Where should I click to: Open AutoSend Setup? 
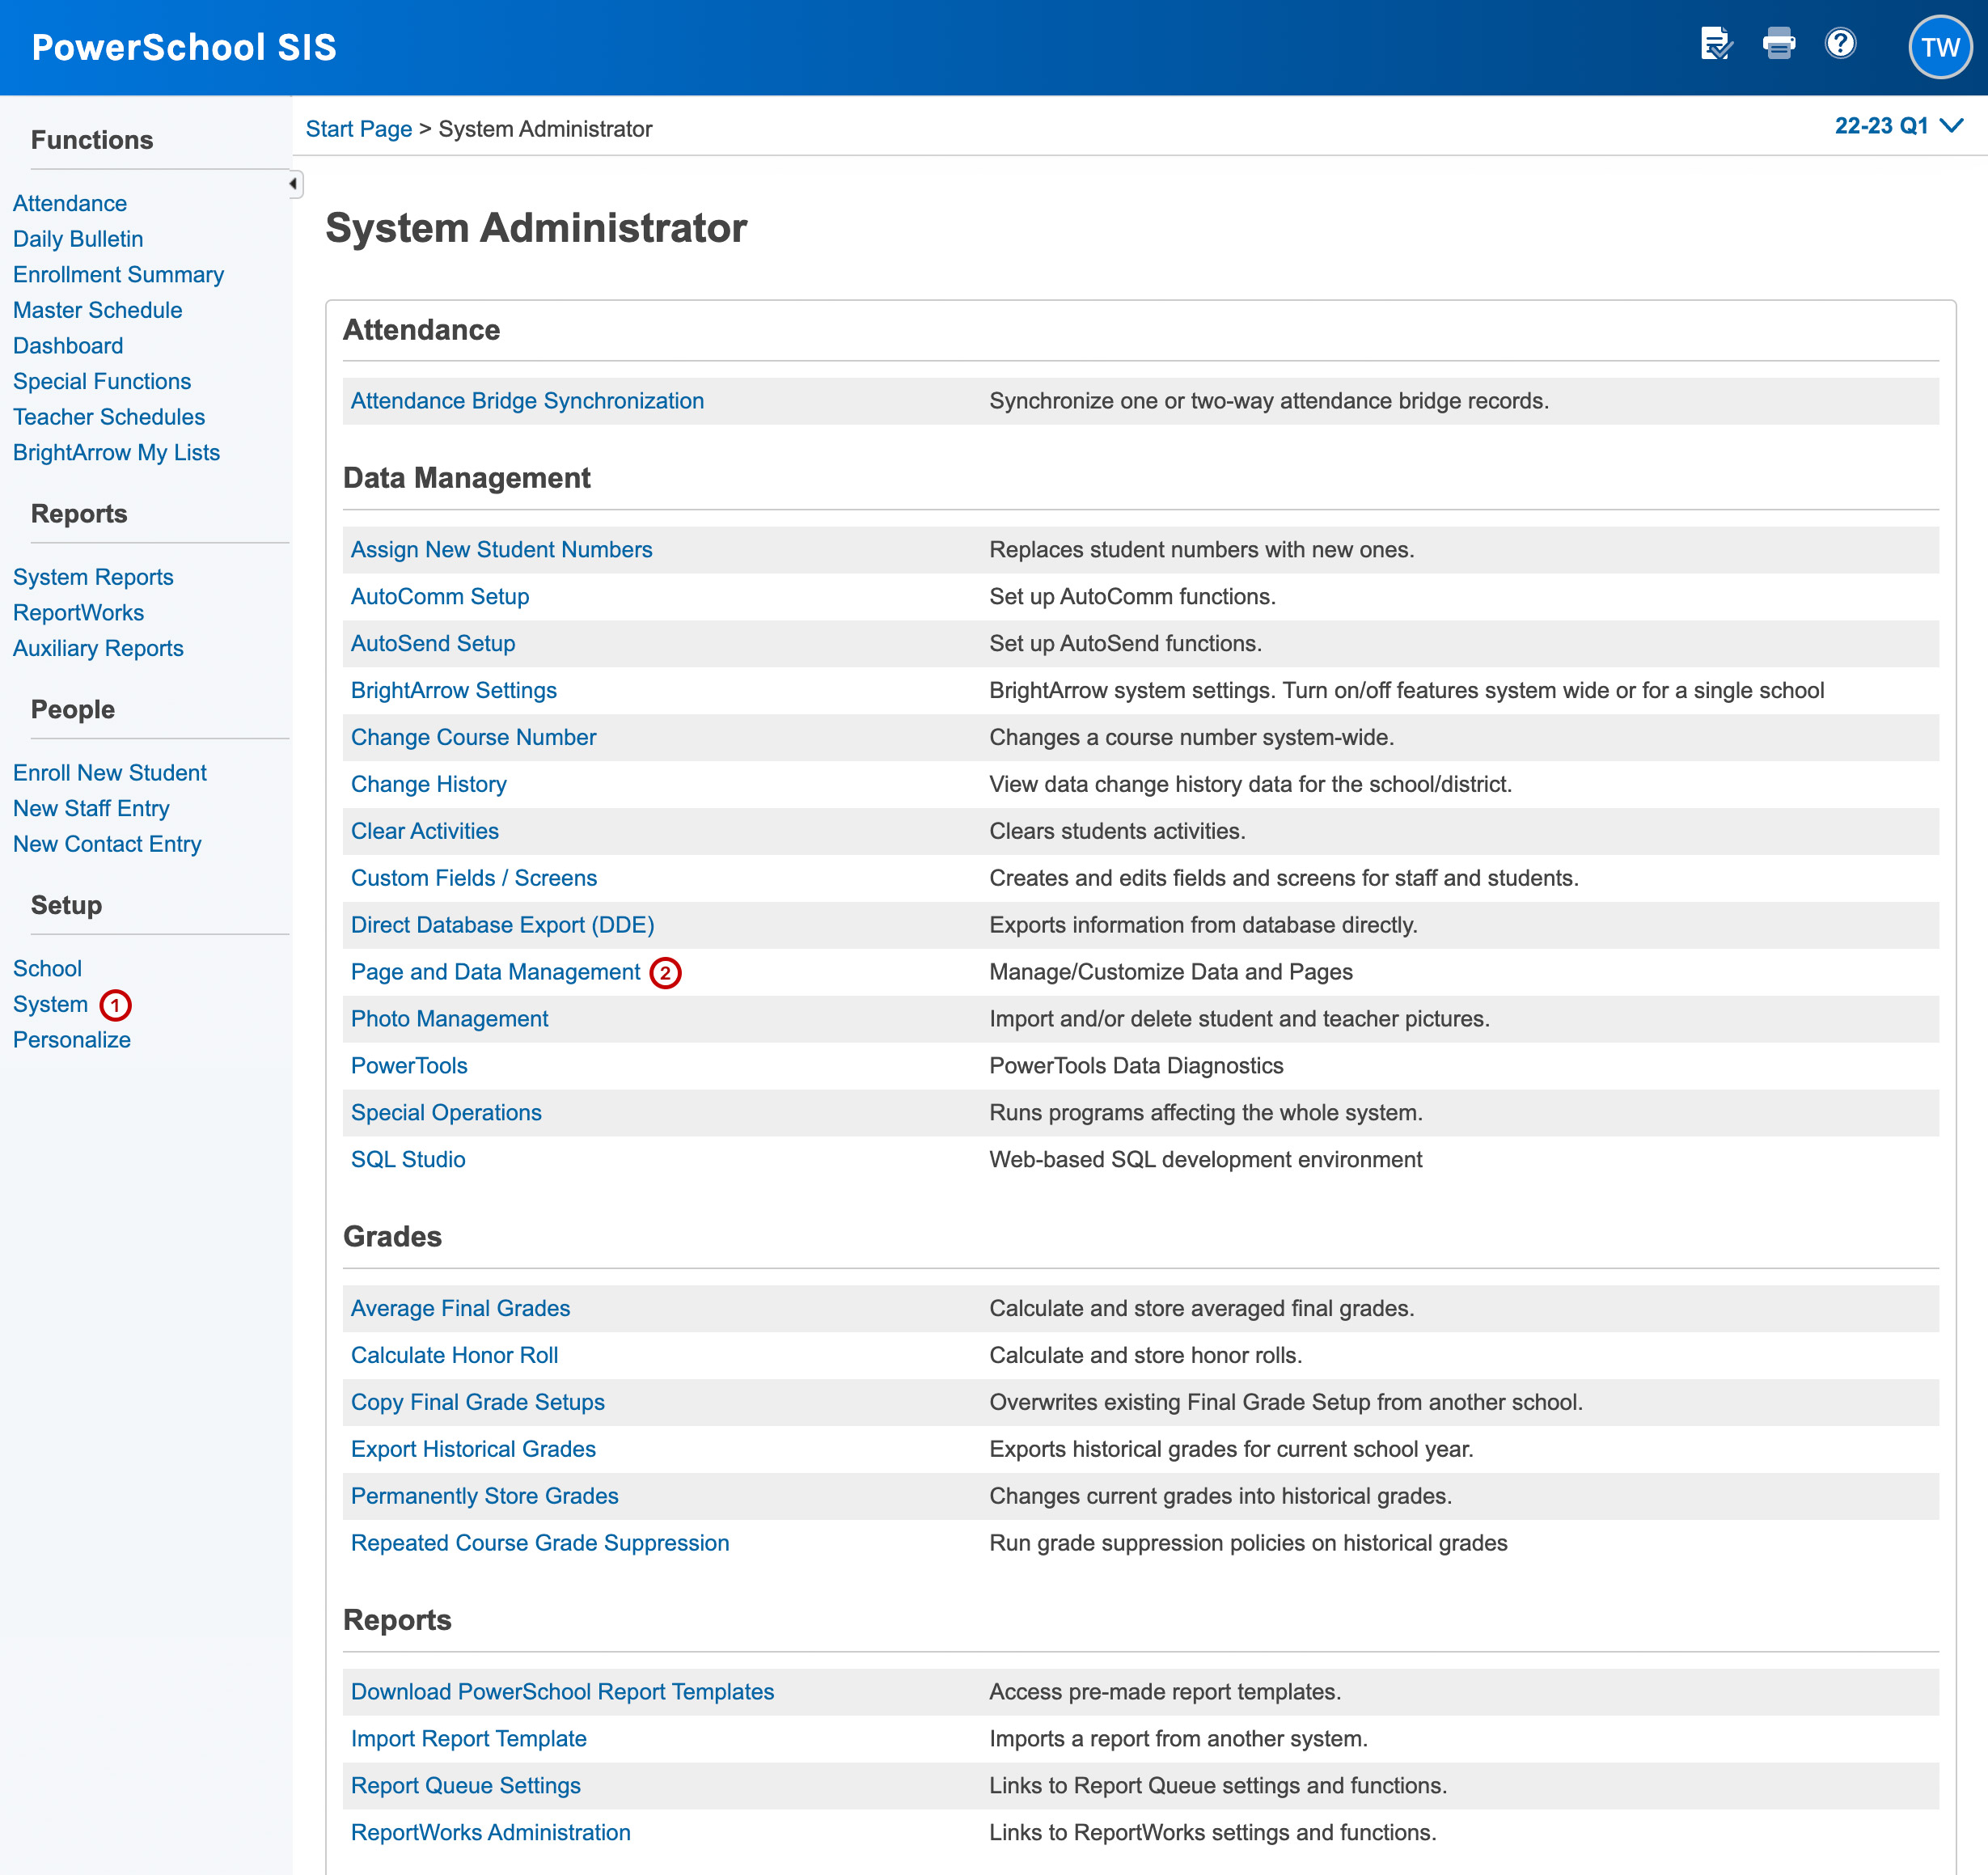click(433, 644)
